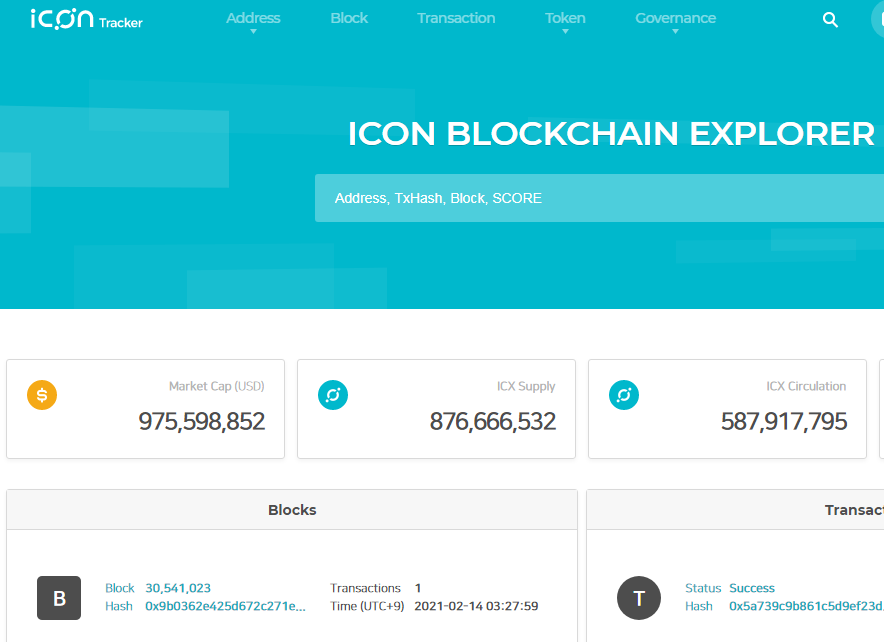Click the ICON Tracker logo
Image resolution: width=884 pixels, height=642 pixels.
pyautogui.click(x=86, y=20)
